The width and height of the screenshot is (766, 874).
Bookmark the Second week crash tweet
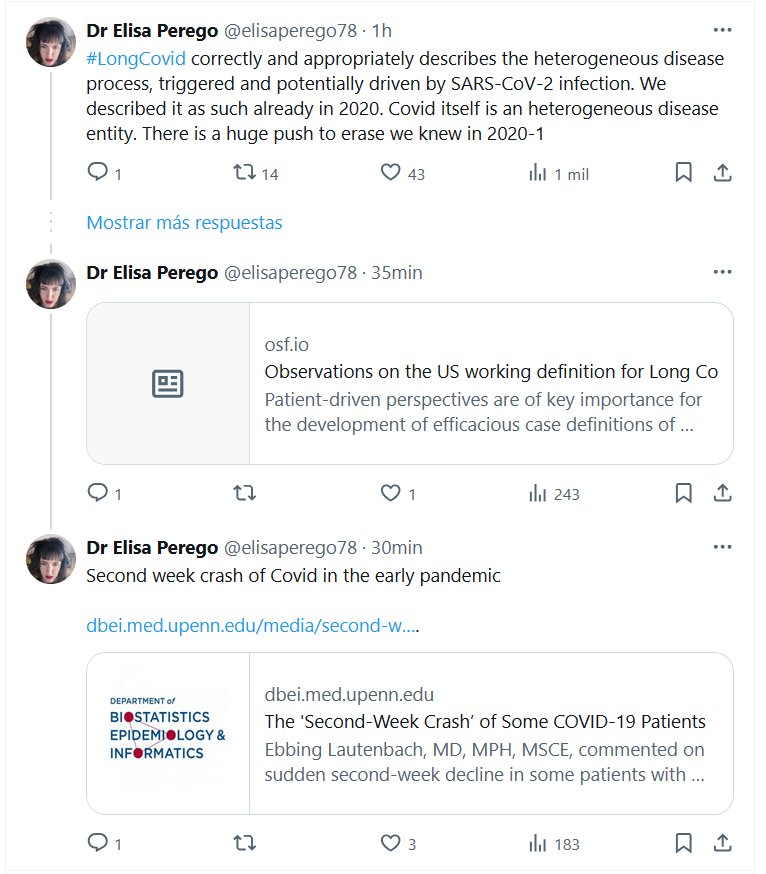pos(683,843)
